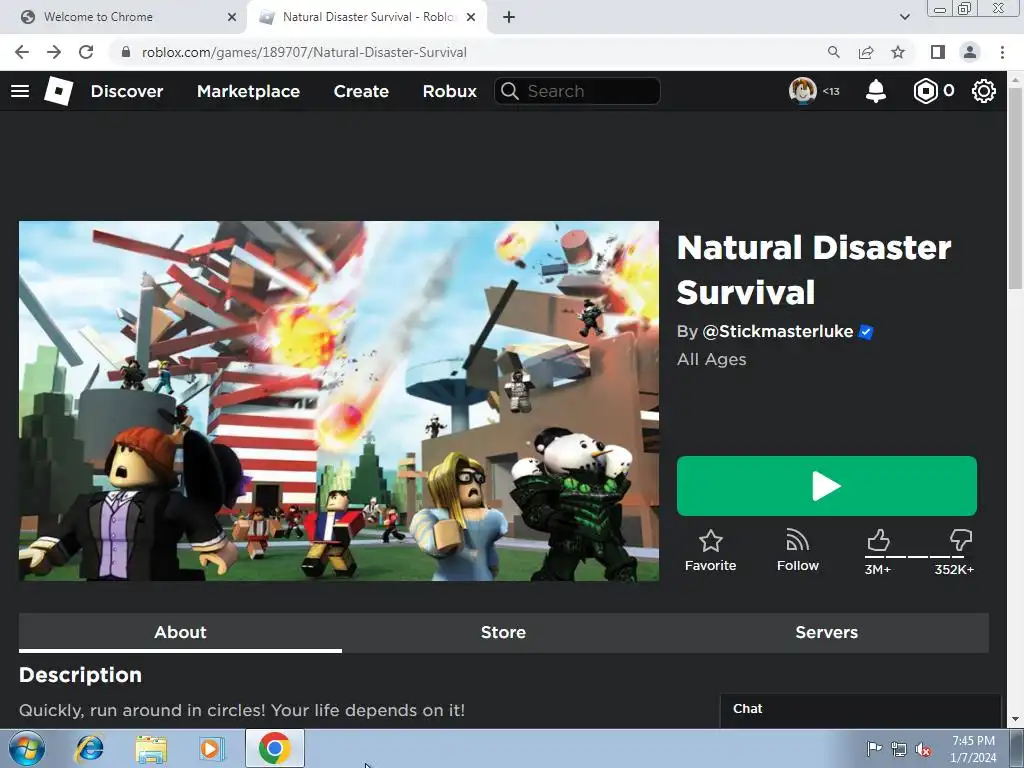Go forward in browser history

(x=54, y=52)
